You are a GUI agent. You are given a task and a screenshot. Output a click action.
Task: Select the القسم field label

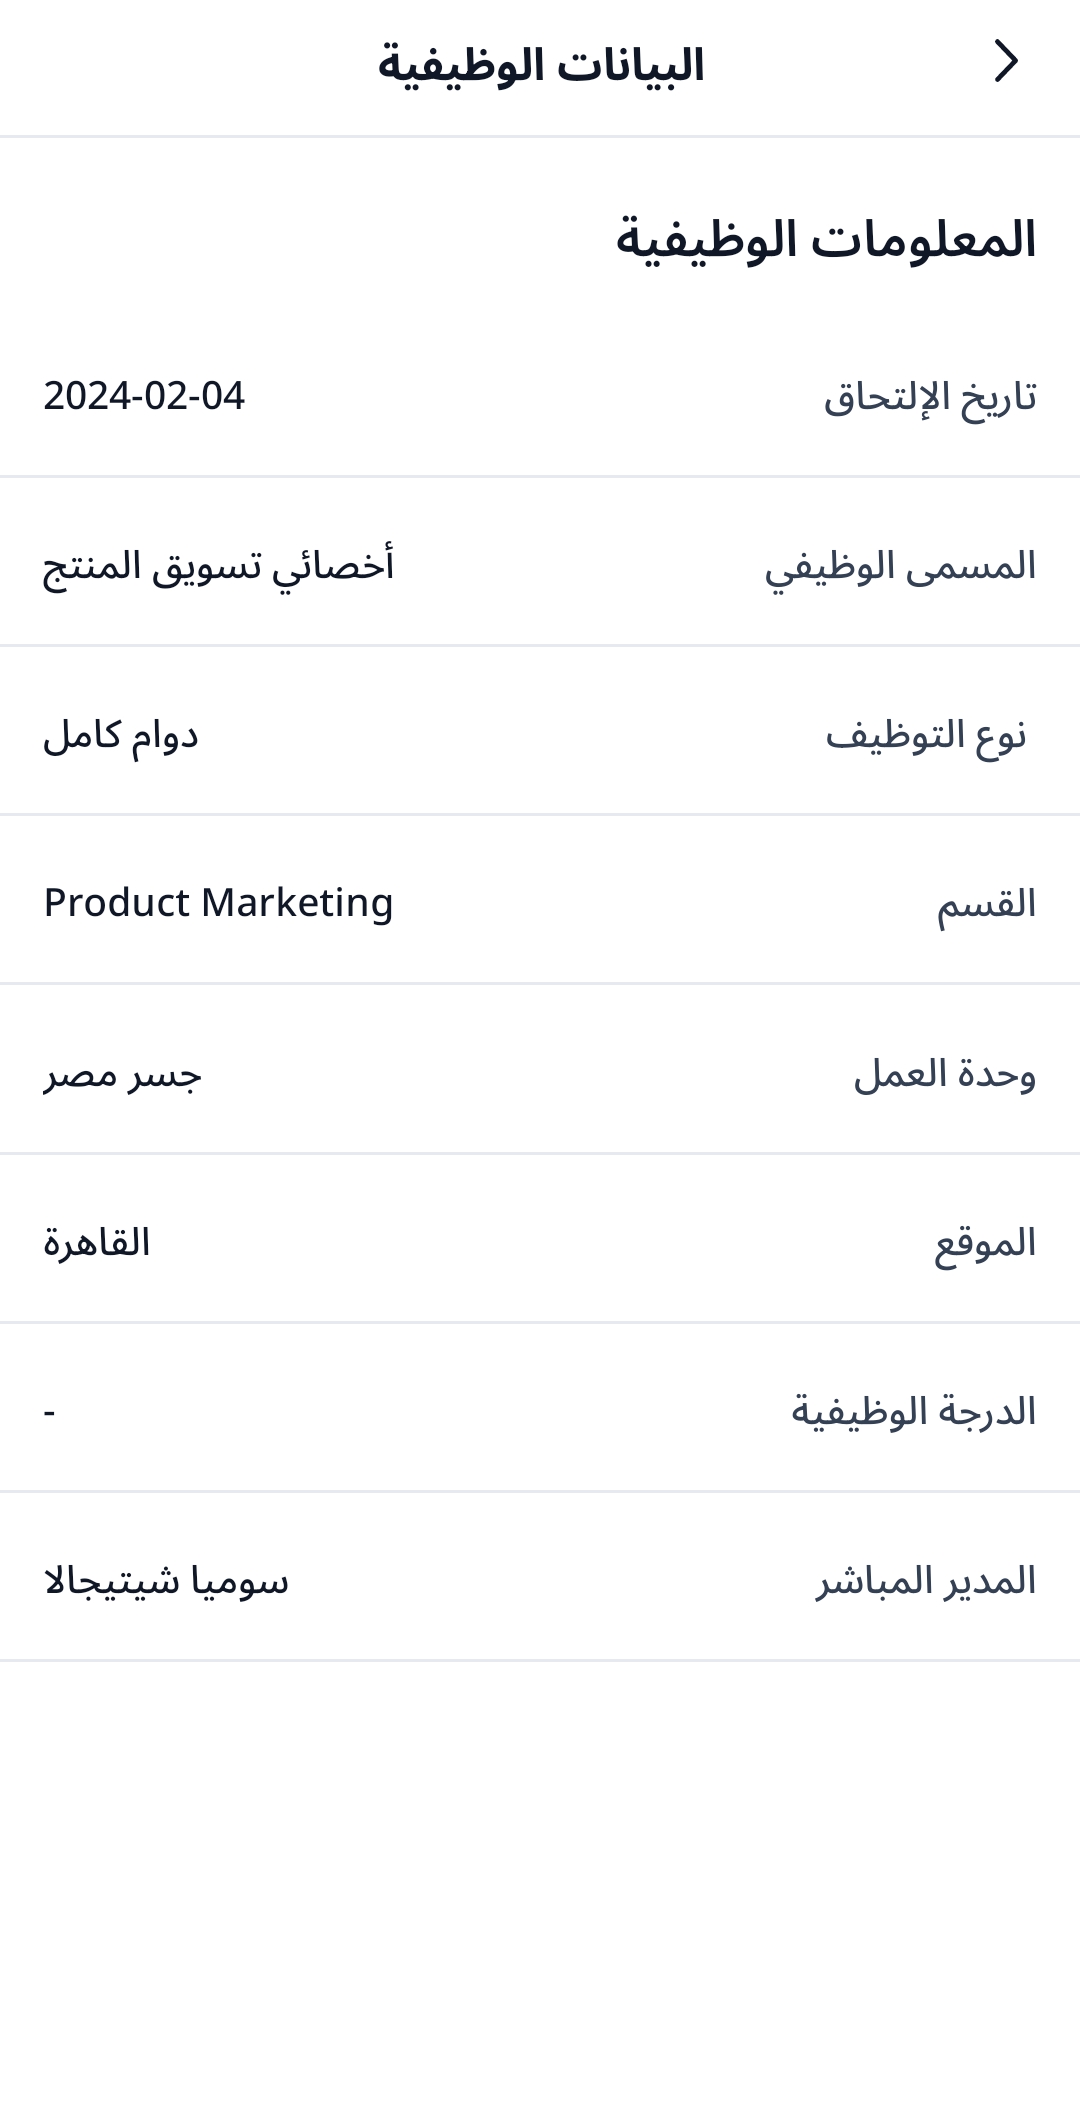pyautogui.click(x=986, y=904)
